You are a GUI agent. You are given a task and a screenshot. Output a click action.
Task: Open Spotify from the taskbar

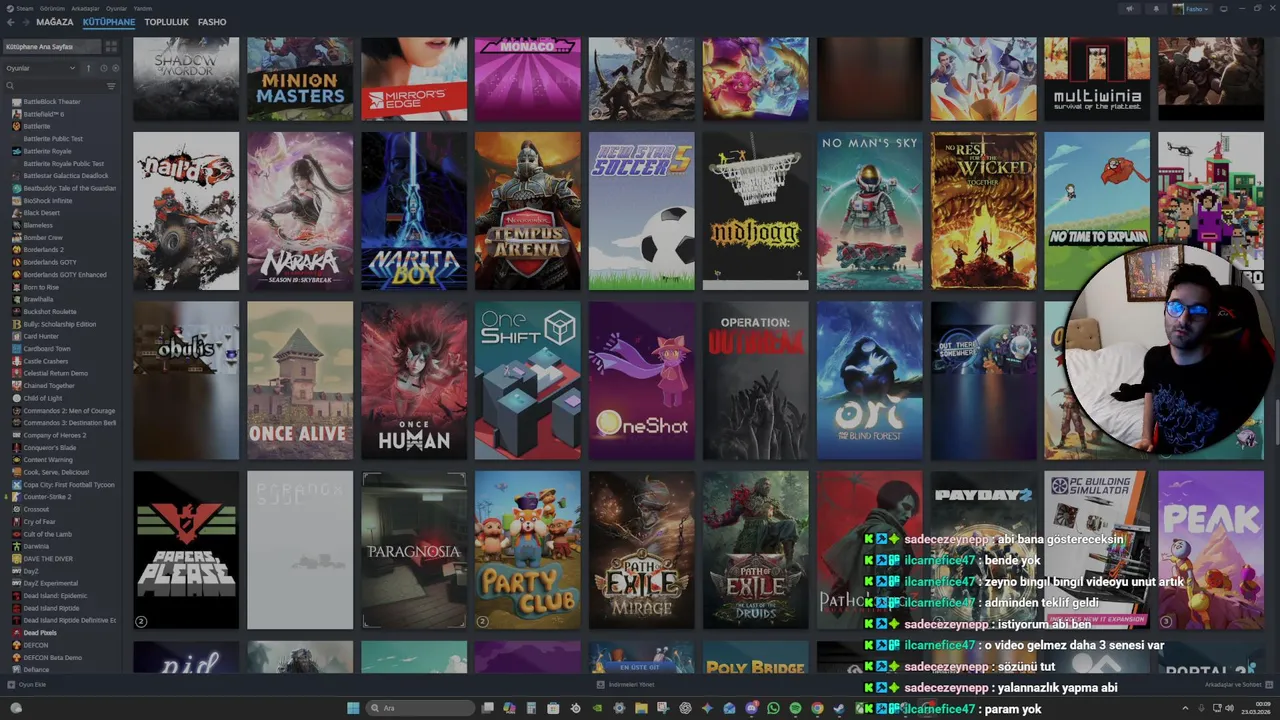[795, 708]
